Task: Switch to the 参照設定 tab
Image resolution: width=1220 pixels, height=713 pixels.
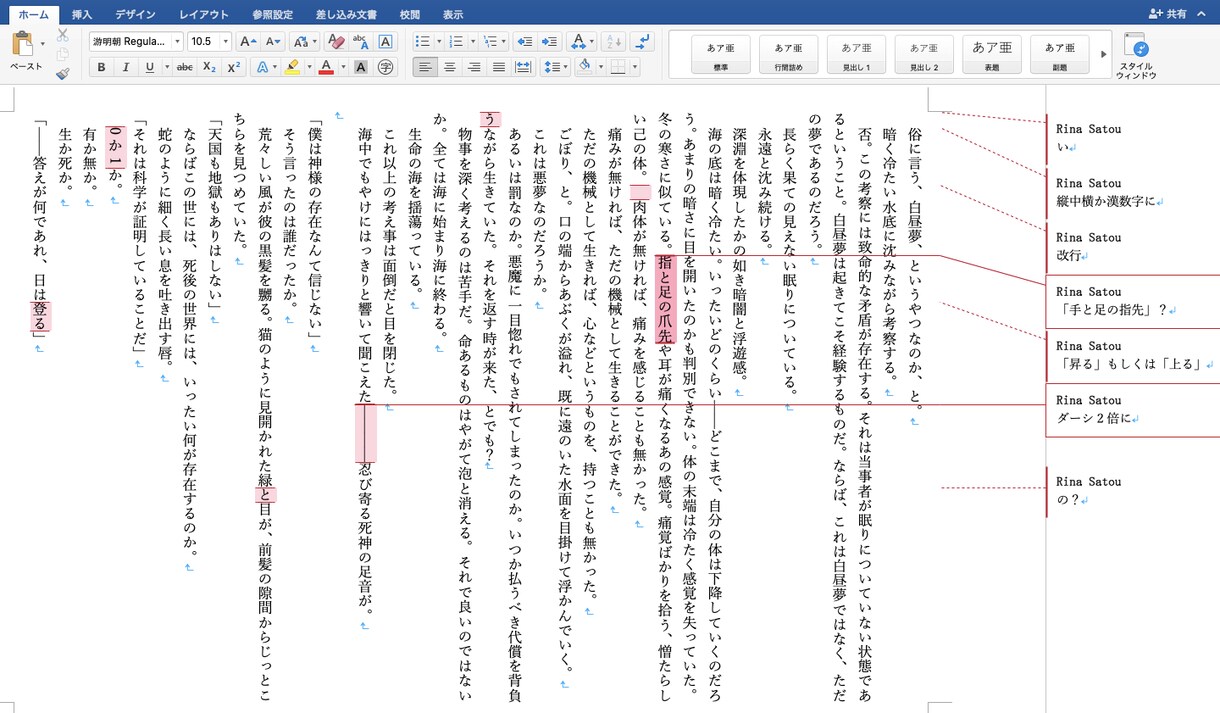Action: pyautogui.click(x=272, y=14)
